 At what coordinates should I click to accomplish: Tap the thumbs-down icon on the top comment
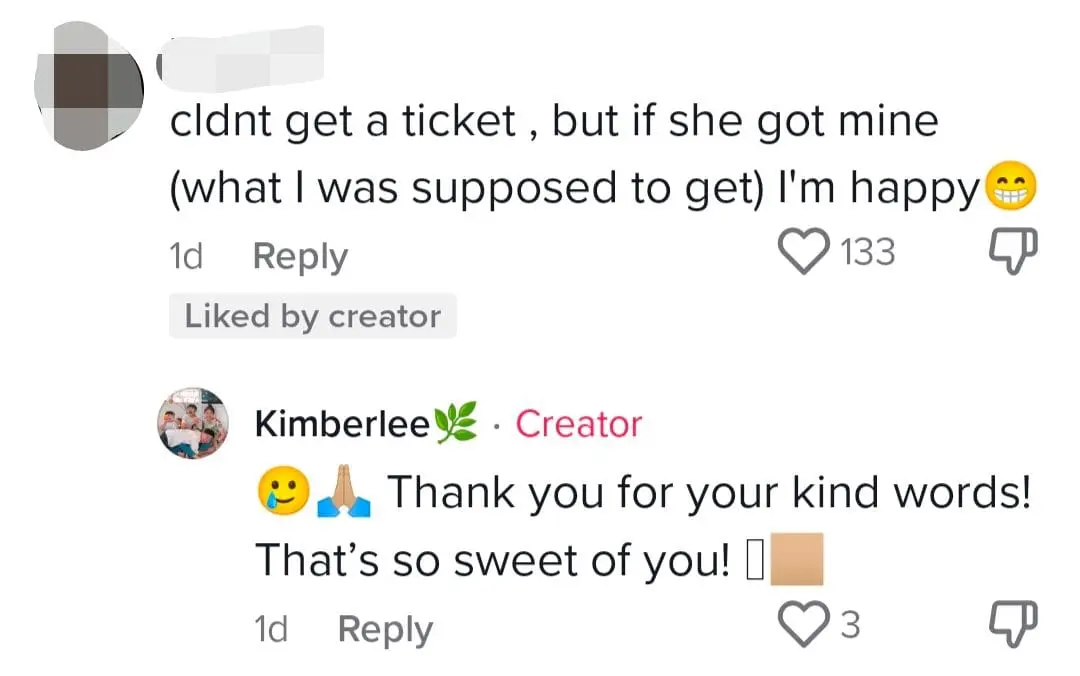tap(1012, 252)
